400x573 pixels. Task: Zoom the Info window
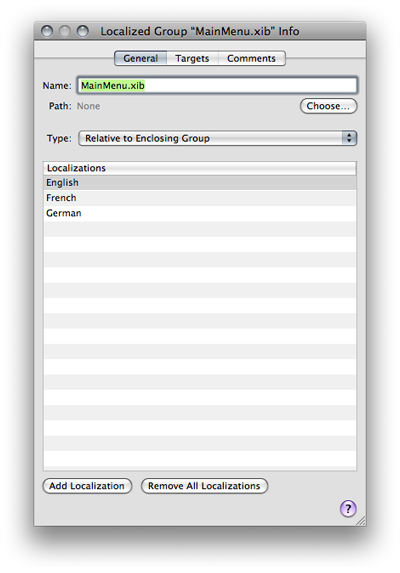(x=83, y=31)
